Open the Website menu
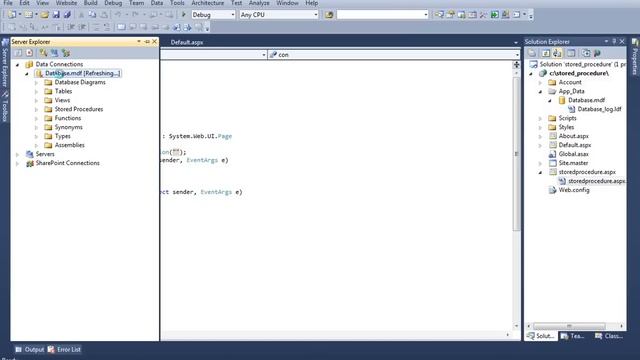 [x=66, y=3]
